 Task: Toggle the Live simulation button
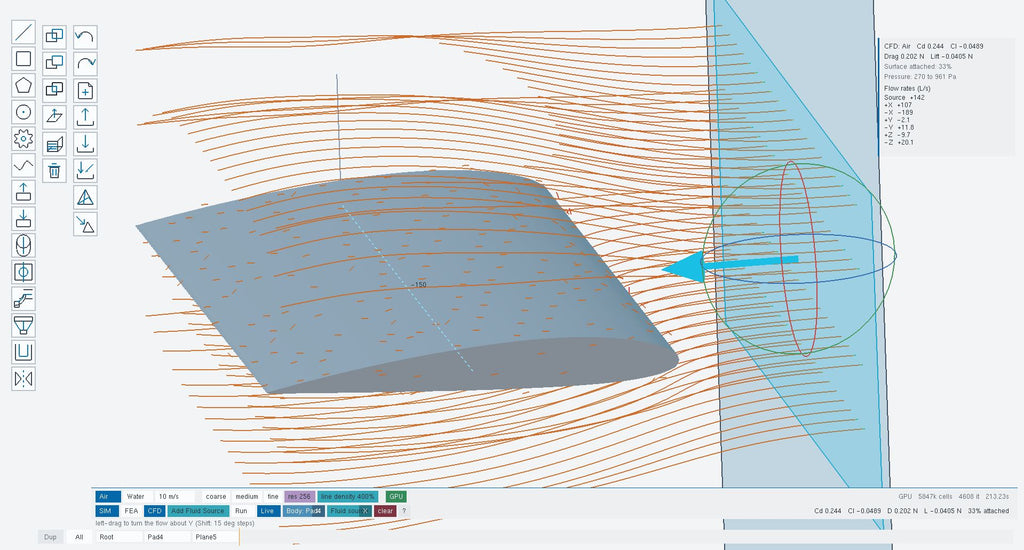click(x=267, y=511)
